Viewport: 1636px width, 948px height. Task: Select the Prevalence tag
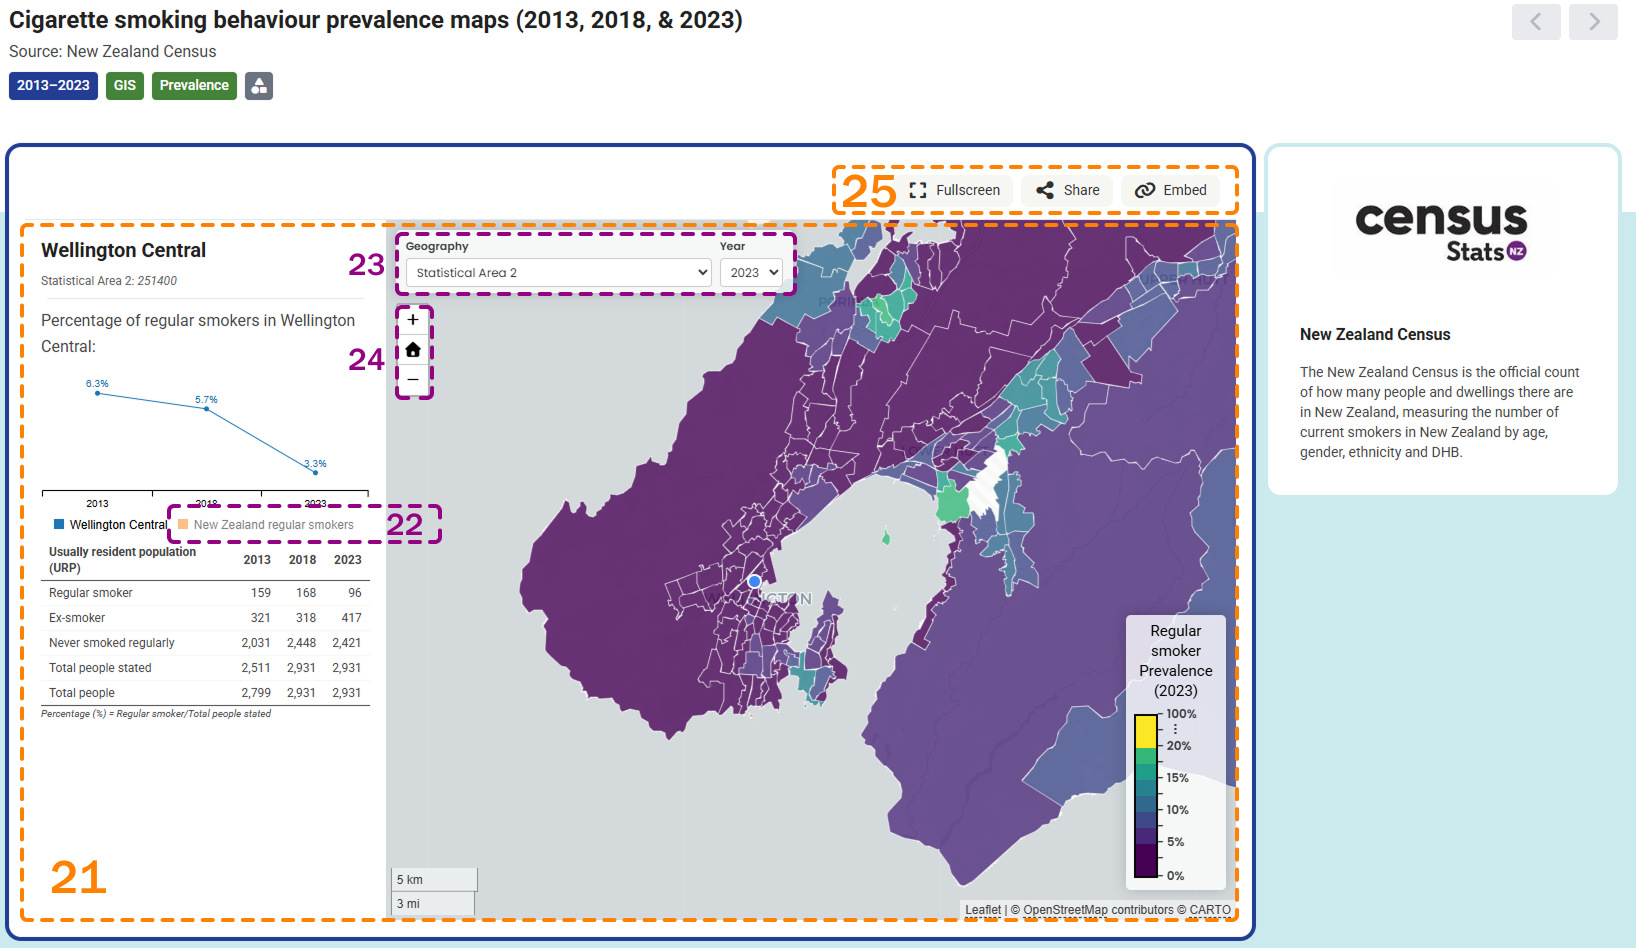193,86
